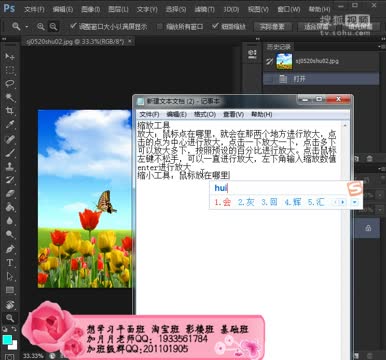
Task: Set history brush source for sj0520shu02.jpg snapshot
Action: (x=269, y=61)
